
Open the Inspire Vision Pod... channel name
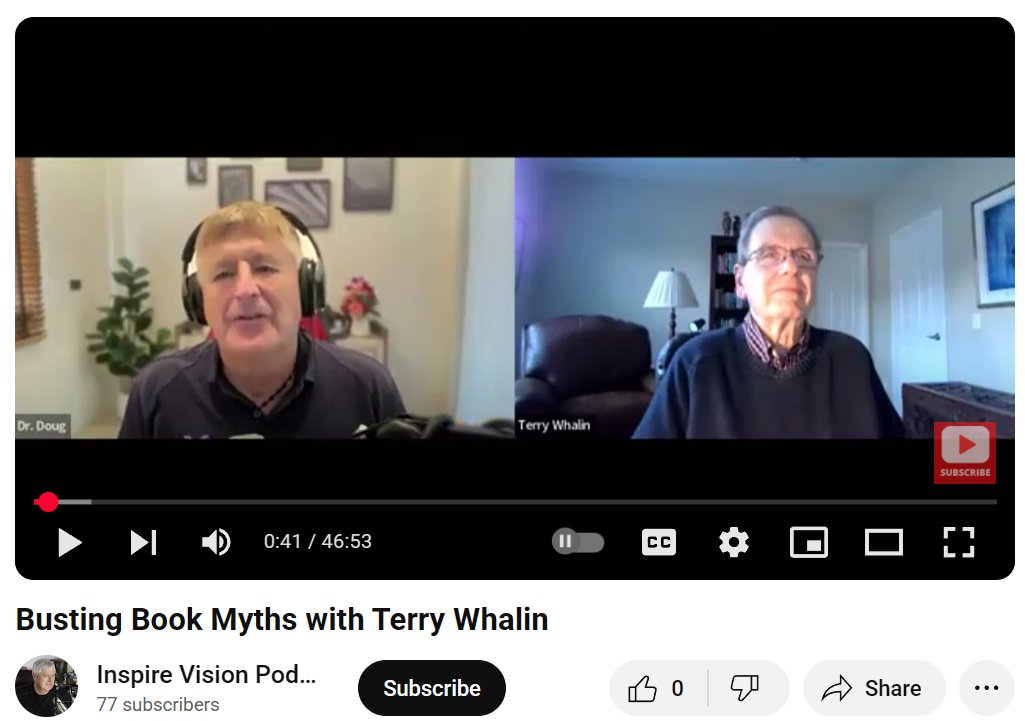point(206,675)
